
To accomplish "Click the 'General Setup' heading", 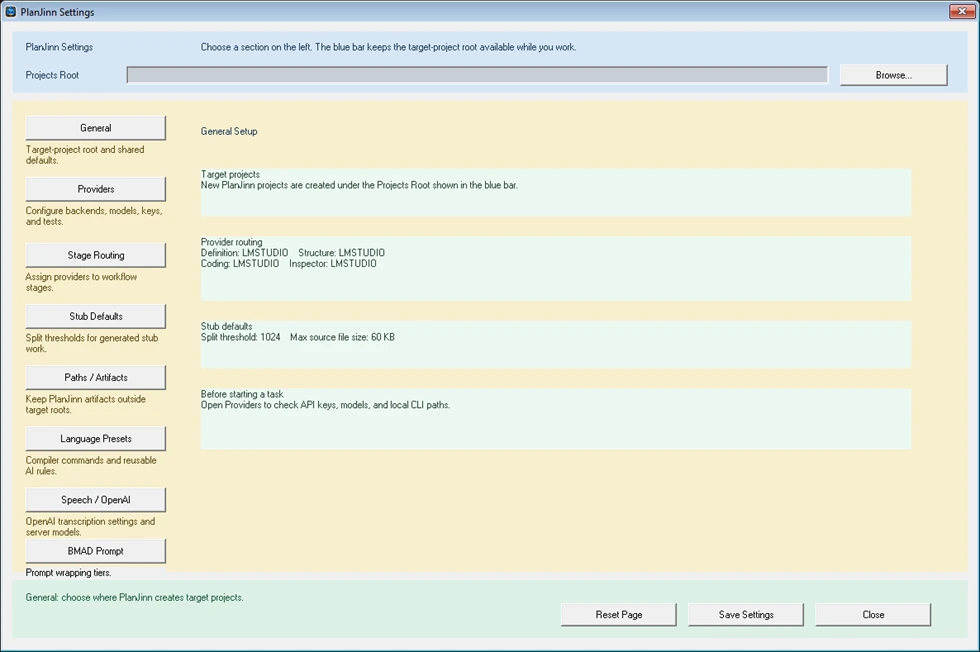I will [x=229, y=131].
